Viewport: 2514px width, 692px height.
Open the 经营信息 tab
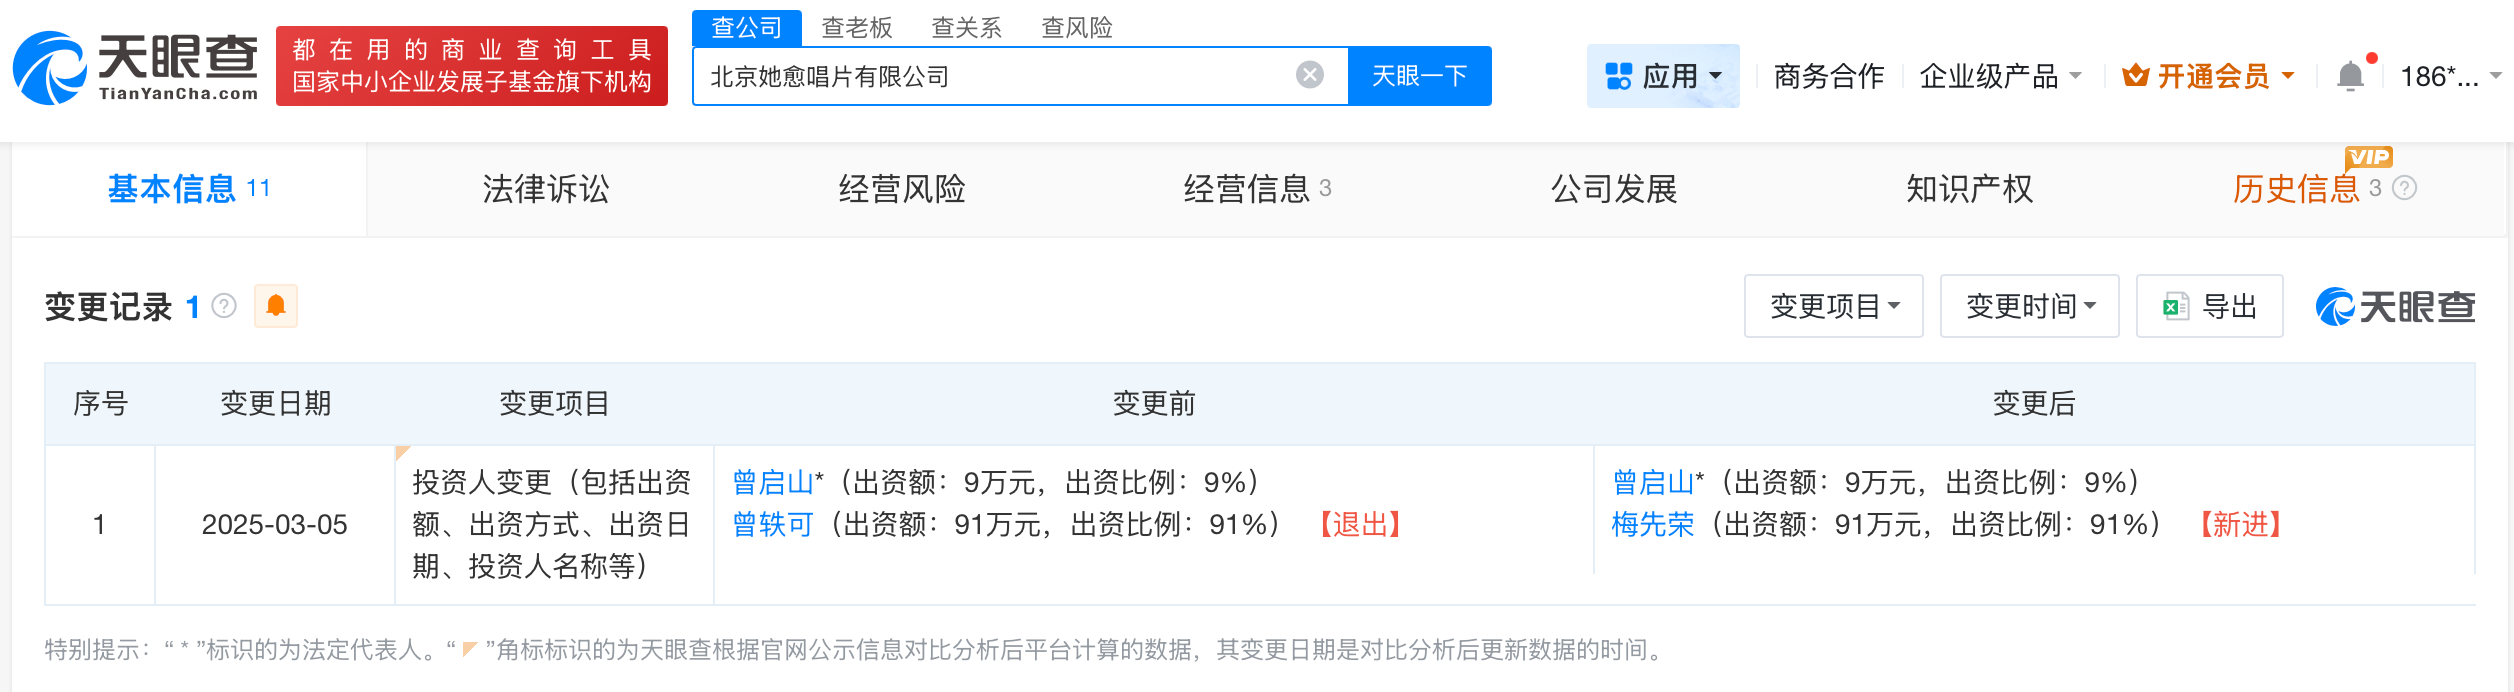pyautogui.click(x=1249, y=189)
